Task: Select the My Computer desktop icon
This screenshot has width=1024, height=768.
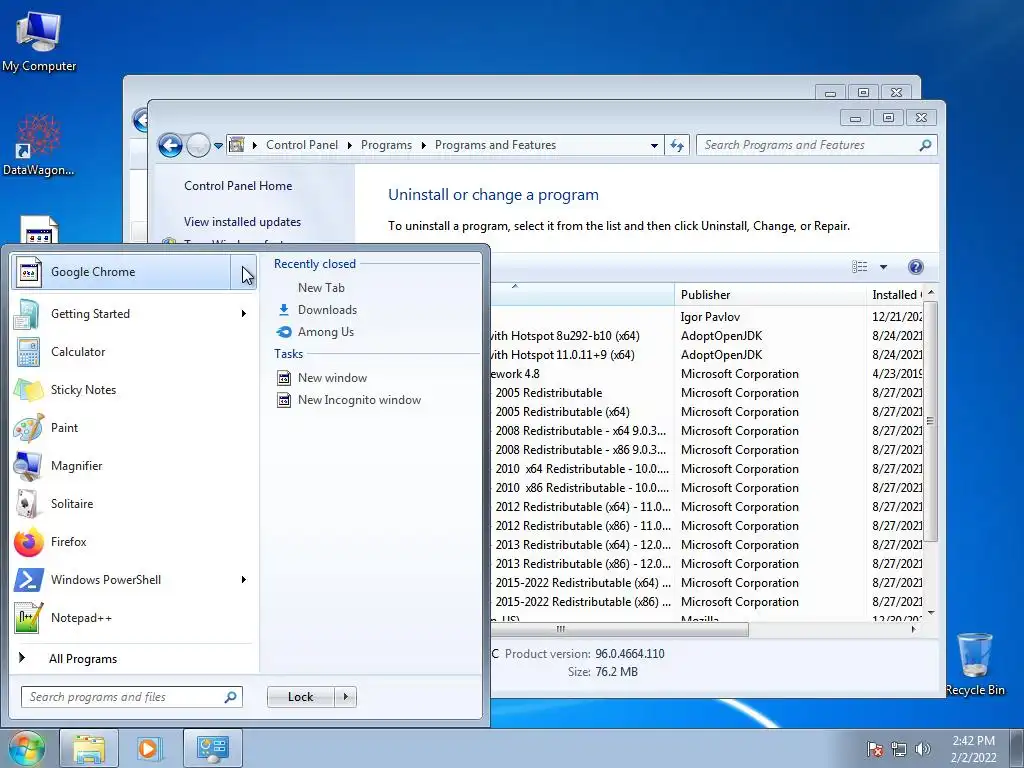Action: pyautogui.click(x=39, y=41)
